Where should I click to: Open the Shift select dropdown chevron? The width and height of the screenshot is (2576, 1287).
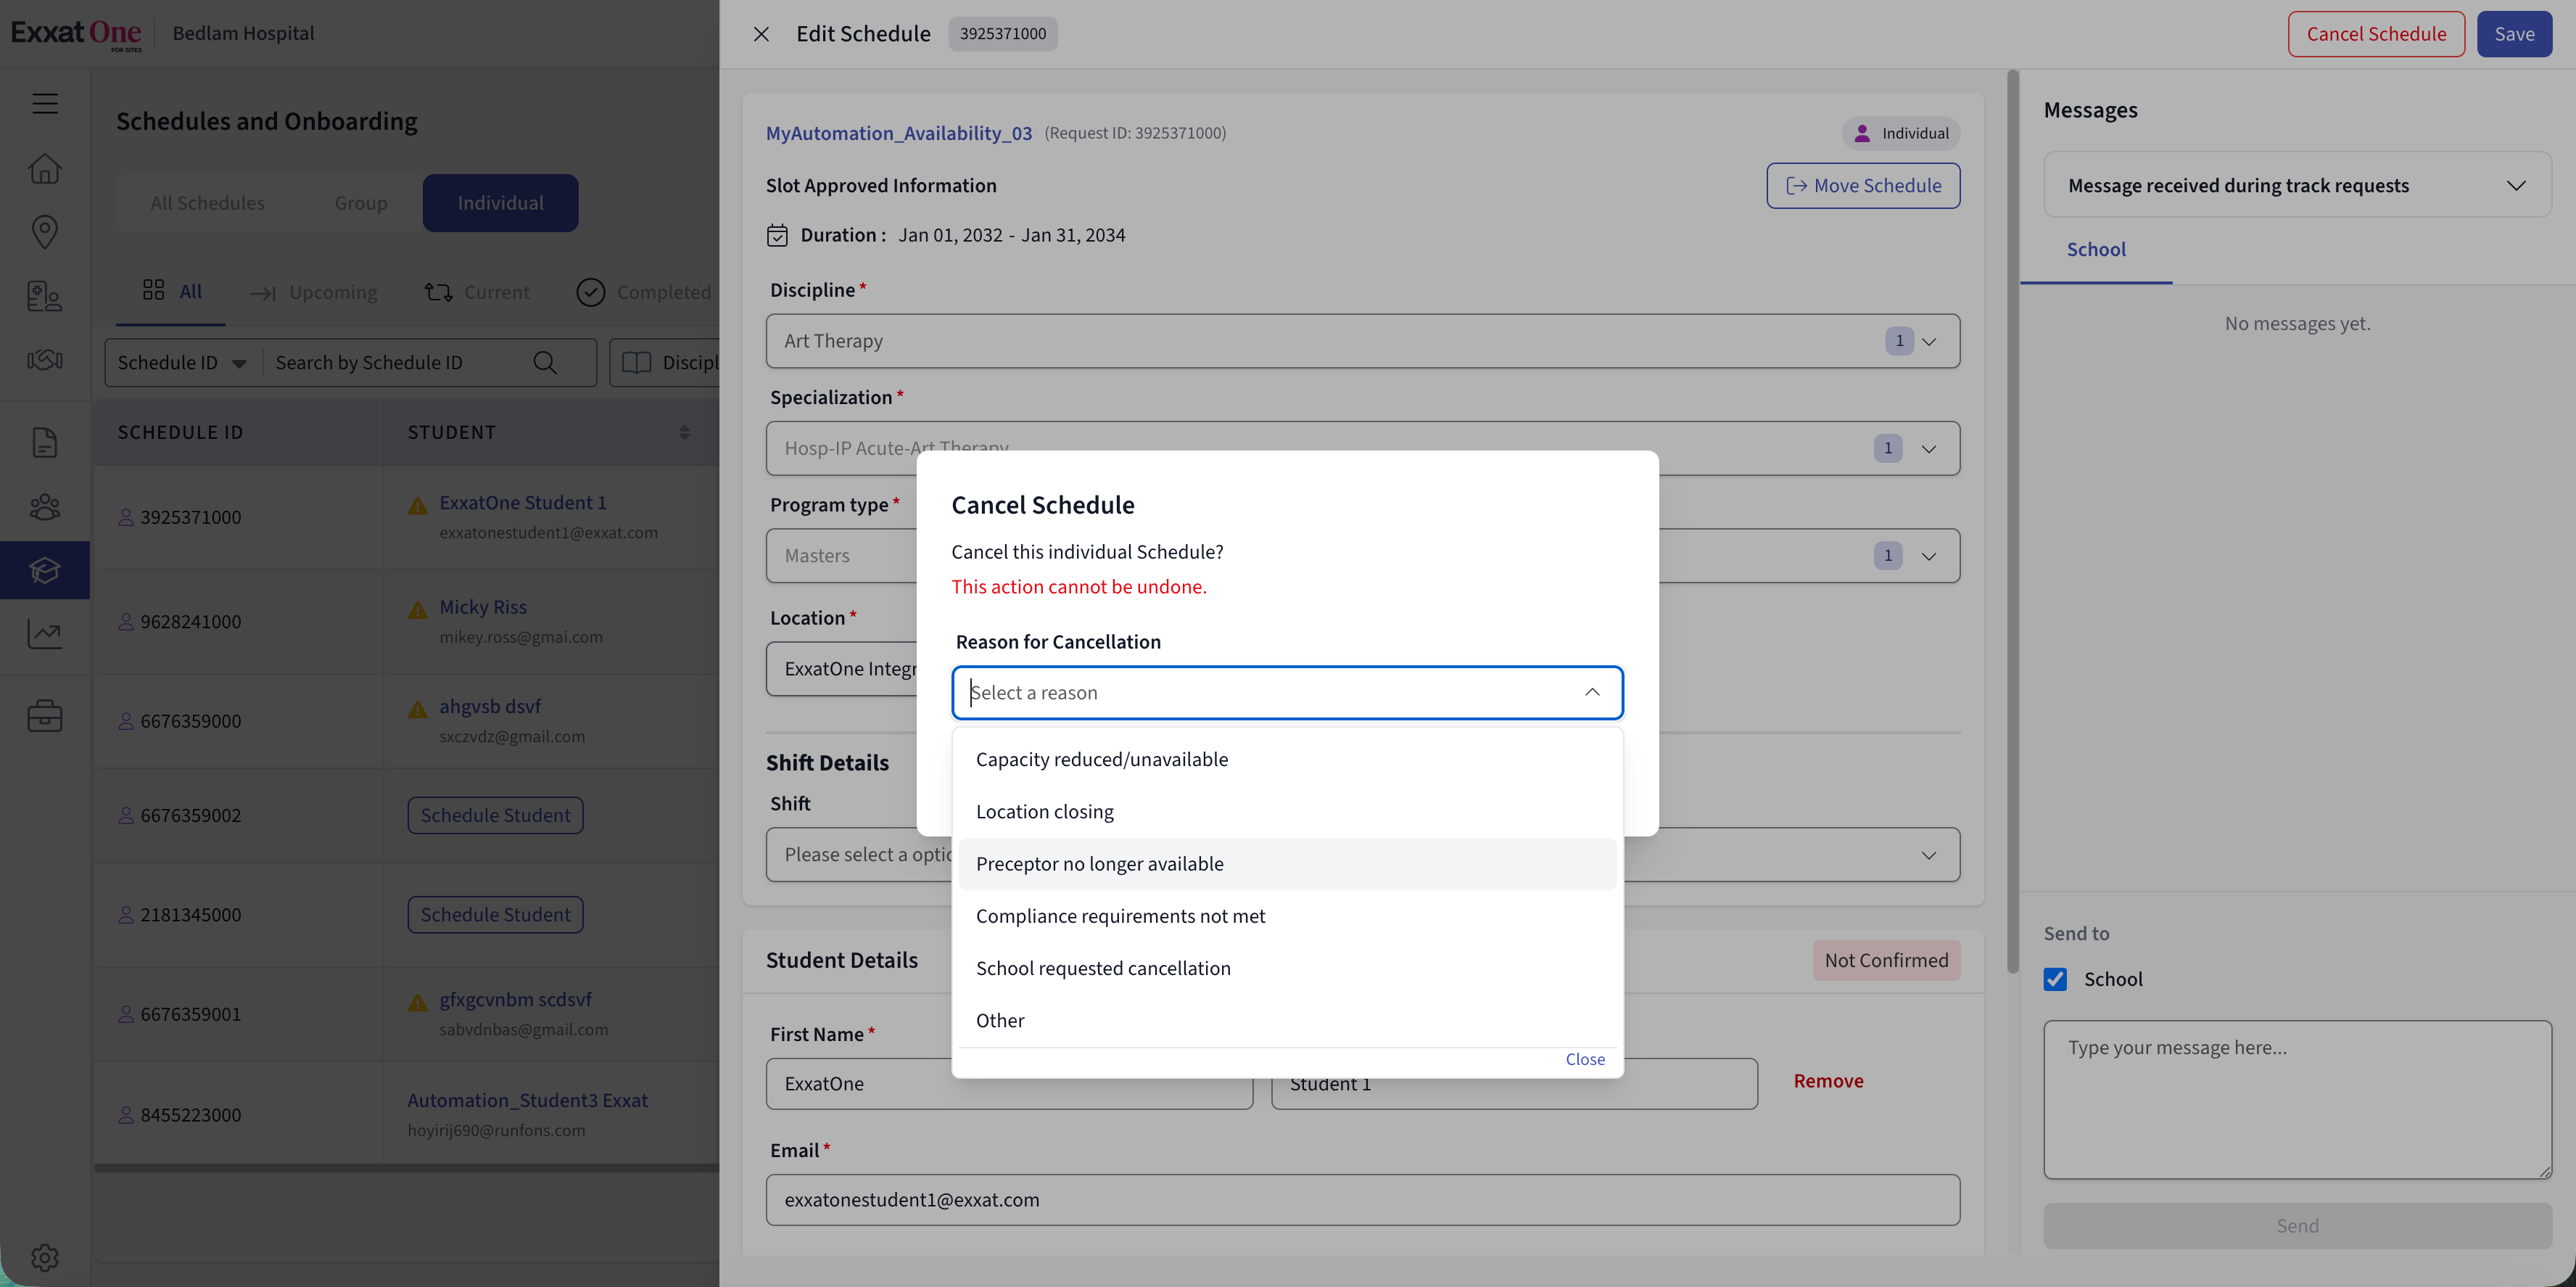(x=1929, y=855)
